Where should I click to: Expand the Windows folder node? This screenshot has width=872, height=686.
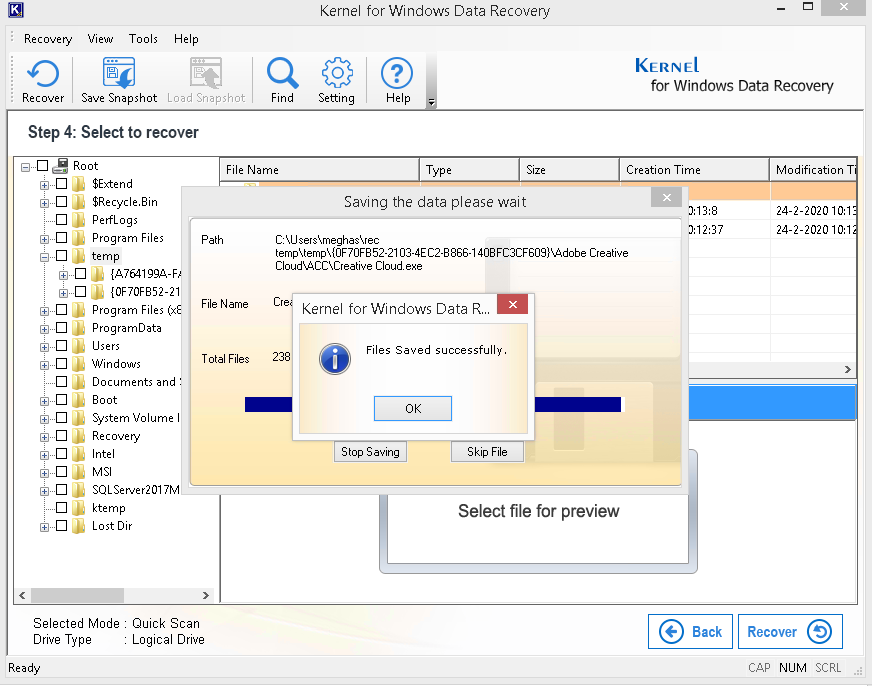click(x=44, y=365)
